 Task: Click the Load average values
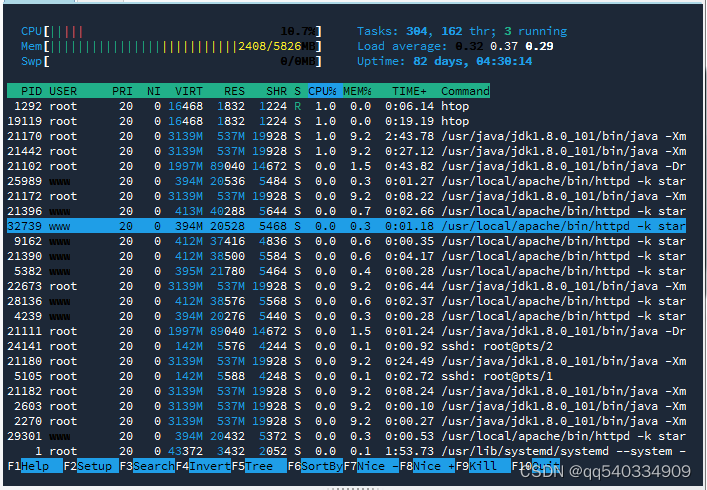pyautogui.click(x=504, y=46)
